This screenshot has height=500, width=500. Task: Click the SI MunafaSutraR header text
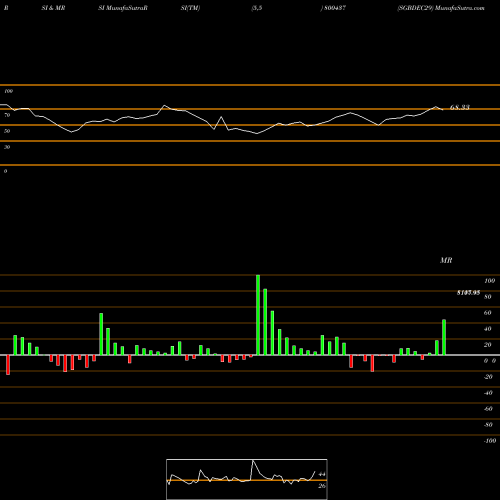pyautogui.click(x=123, y=8)
